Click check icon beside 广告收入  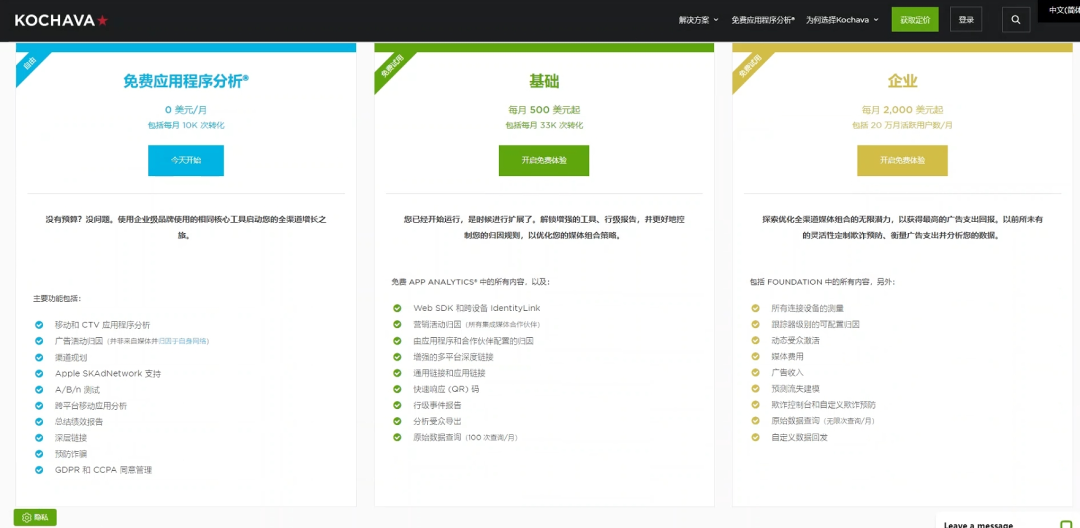(x=756, y=372)
